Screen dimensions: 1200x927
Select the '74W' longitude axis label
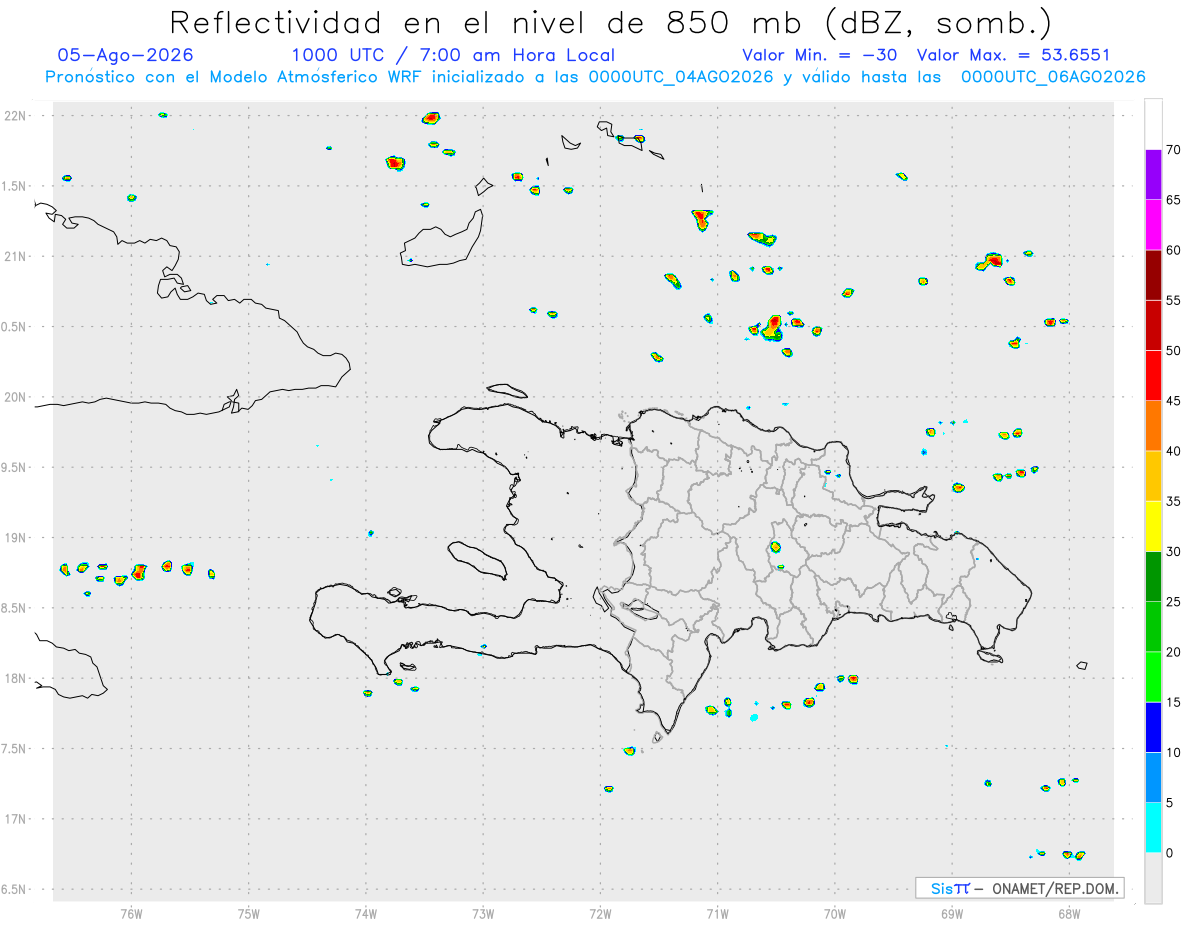[x=366, y=914]
